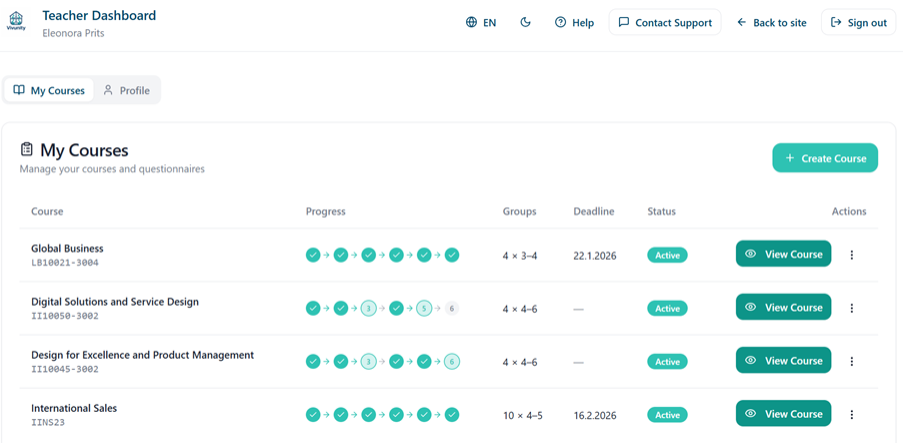904x444 pixels.
Task: Click the Course column header
Action: [47, 212]
